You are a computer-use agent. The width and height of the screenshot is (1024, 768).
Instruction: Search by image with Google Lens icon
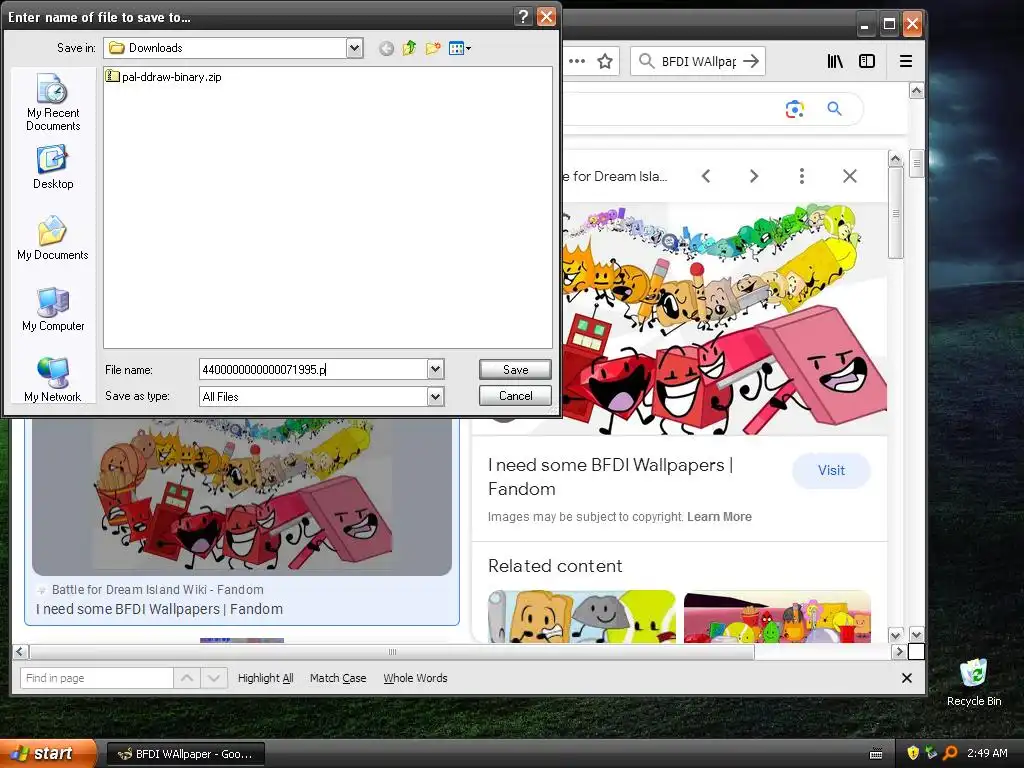click(x=794, y=109)
